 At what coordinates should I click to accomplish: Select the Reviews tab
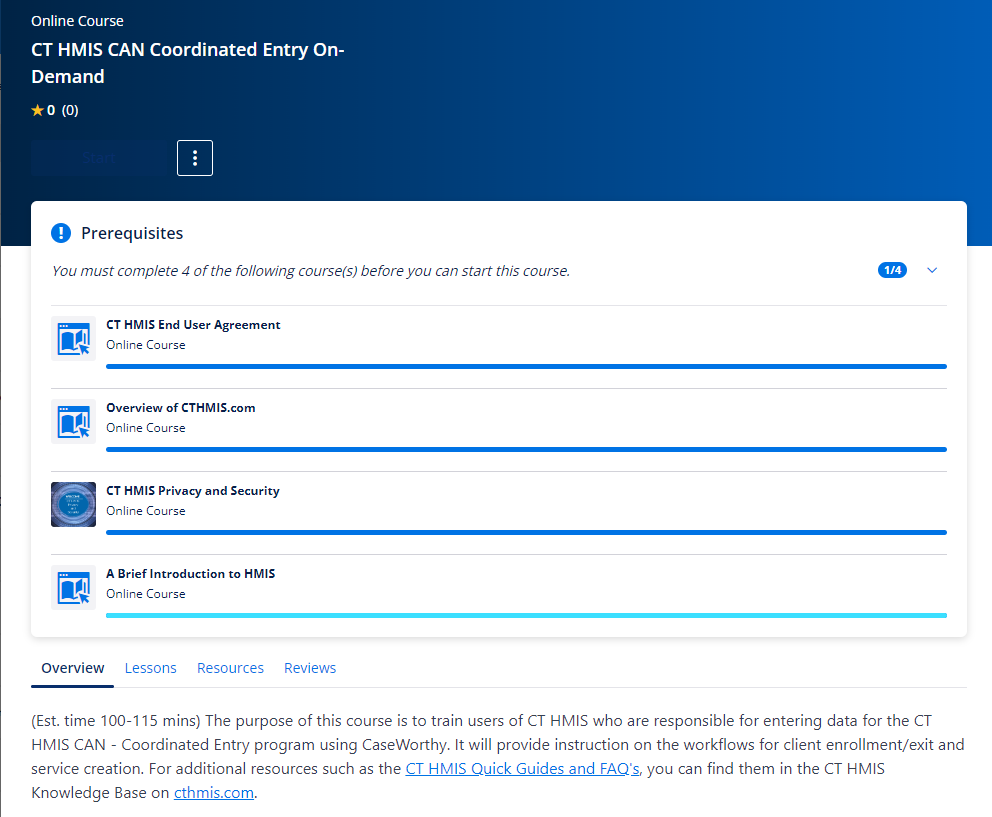[x=310, y=668]
